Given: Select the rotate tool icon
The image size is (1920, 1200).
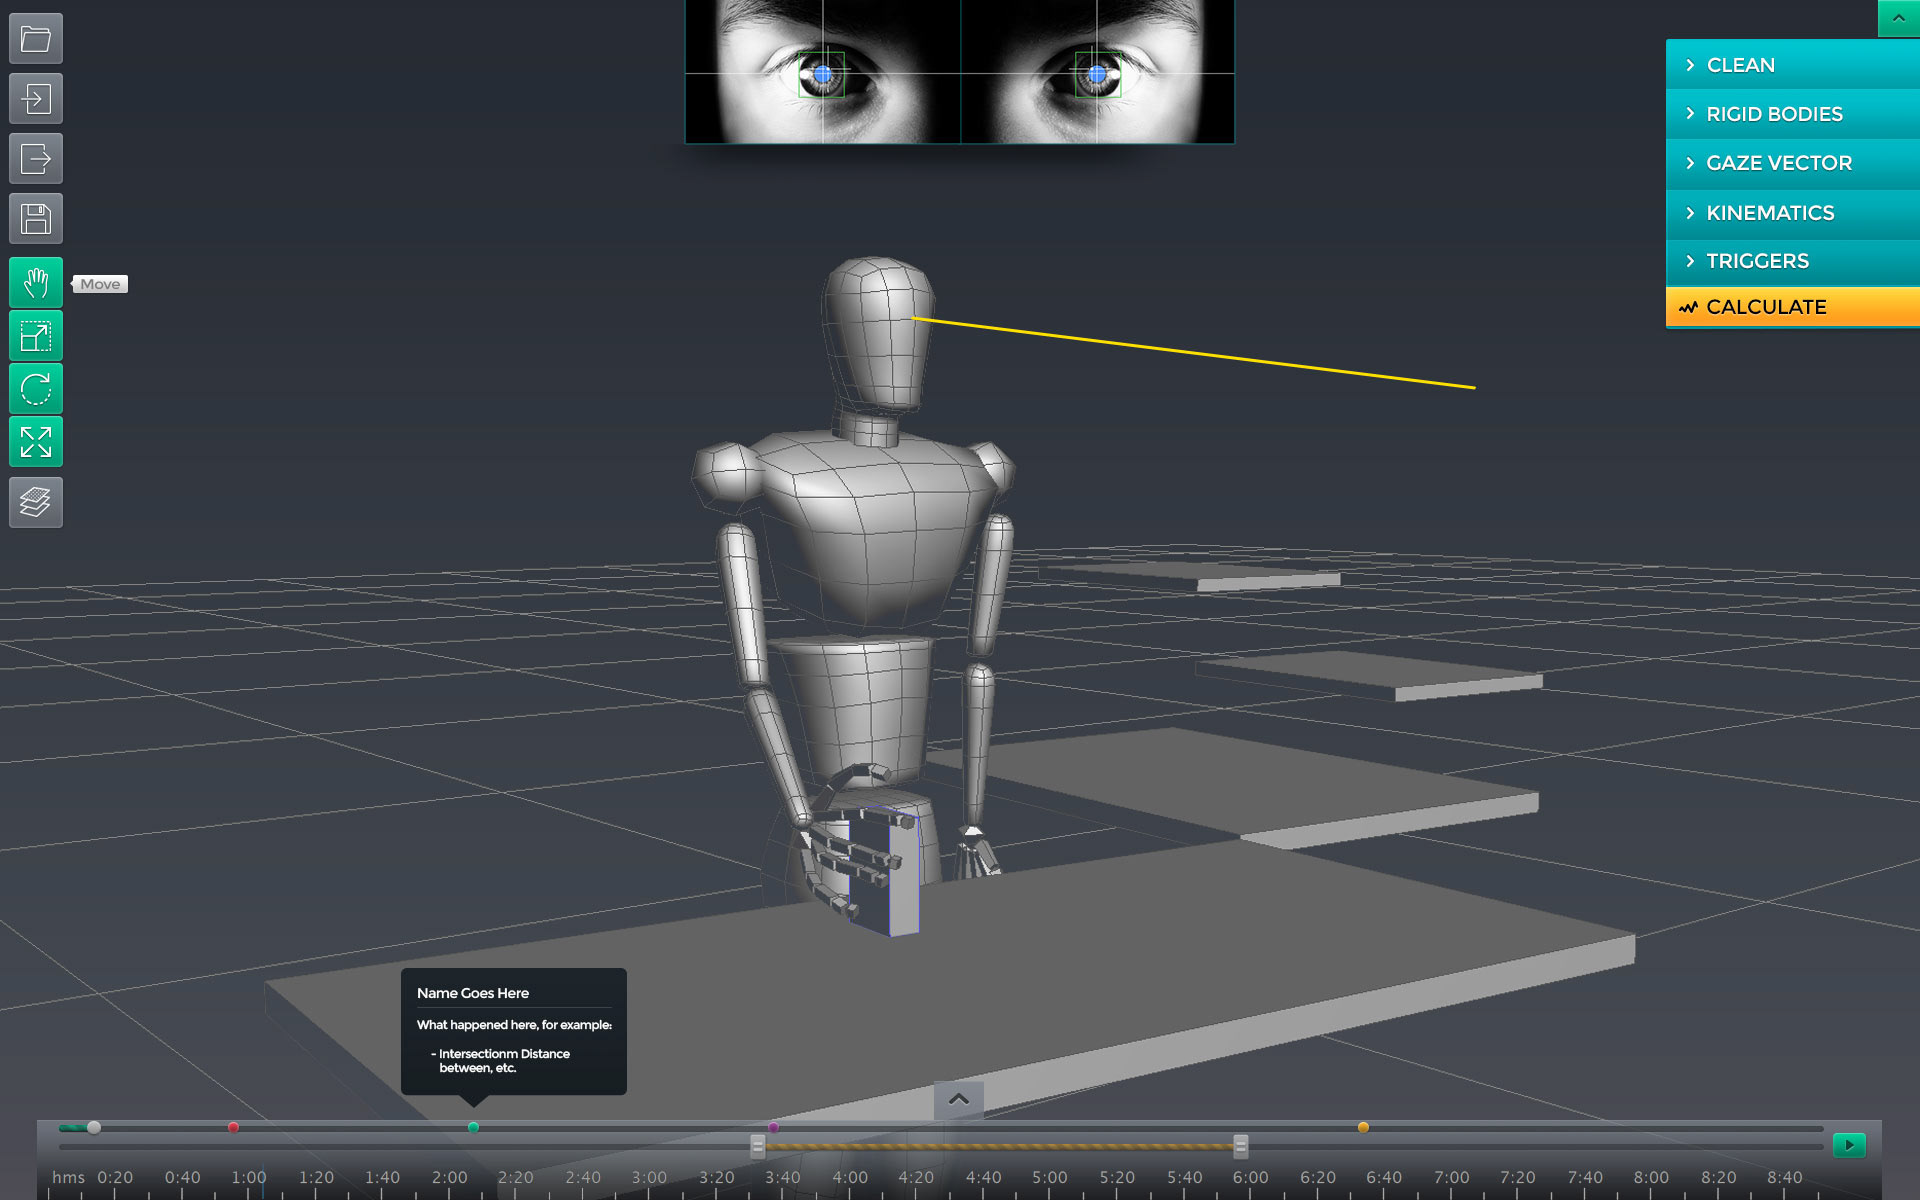Looking at the screenshot, I should coord(36,389).
